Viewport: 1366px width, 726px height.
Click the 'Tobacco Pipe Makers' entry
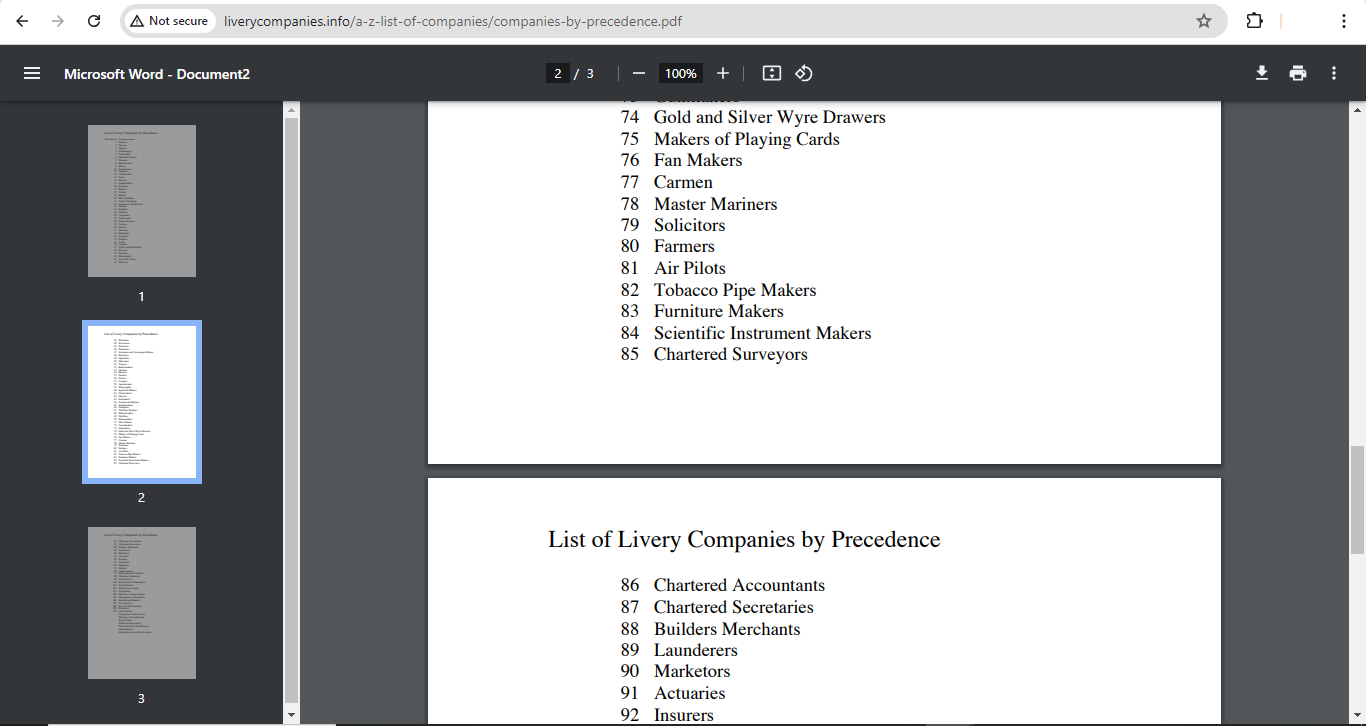click(735, 290)
